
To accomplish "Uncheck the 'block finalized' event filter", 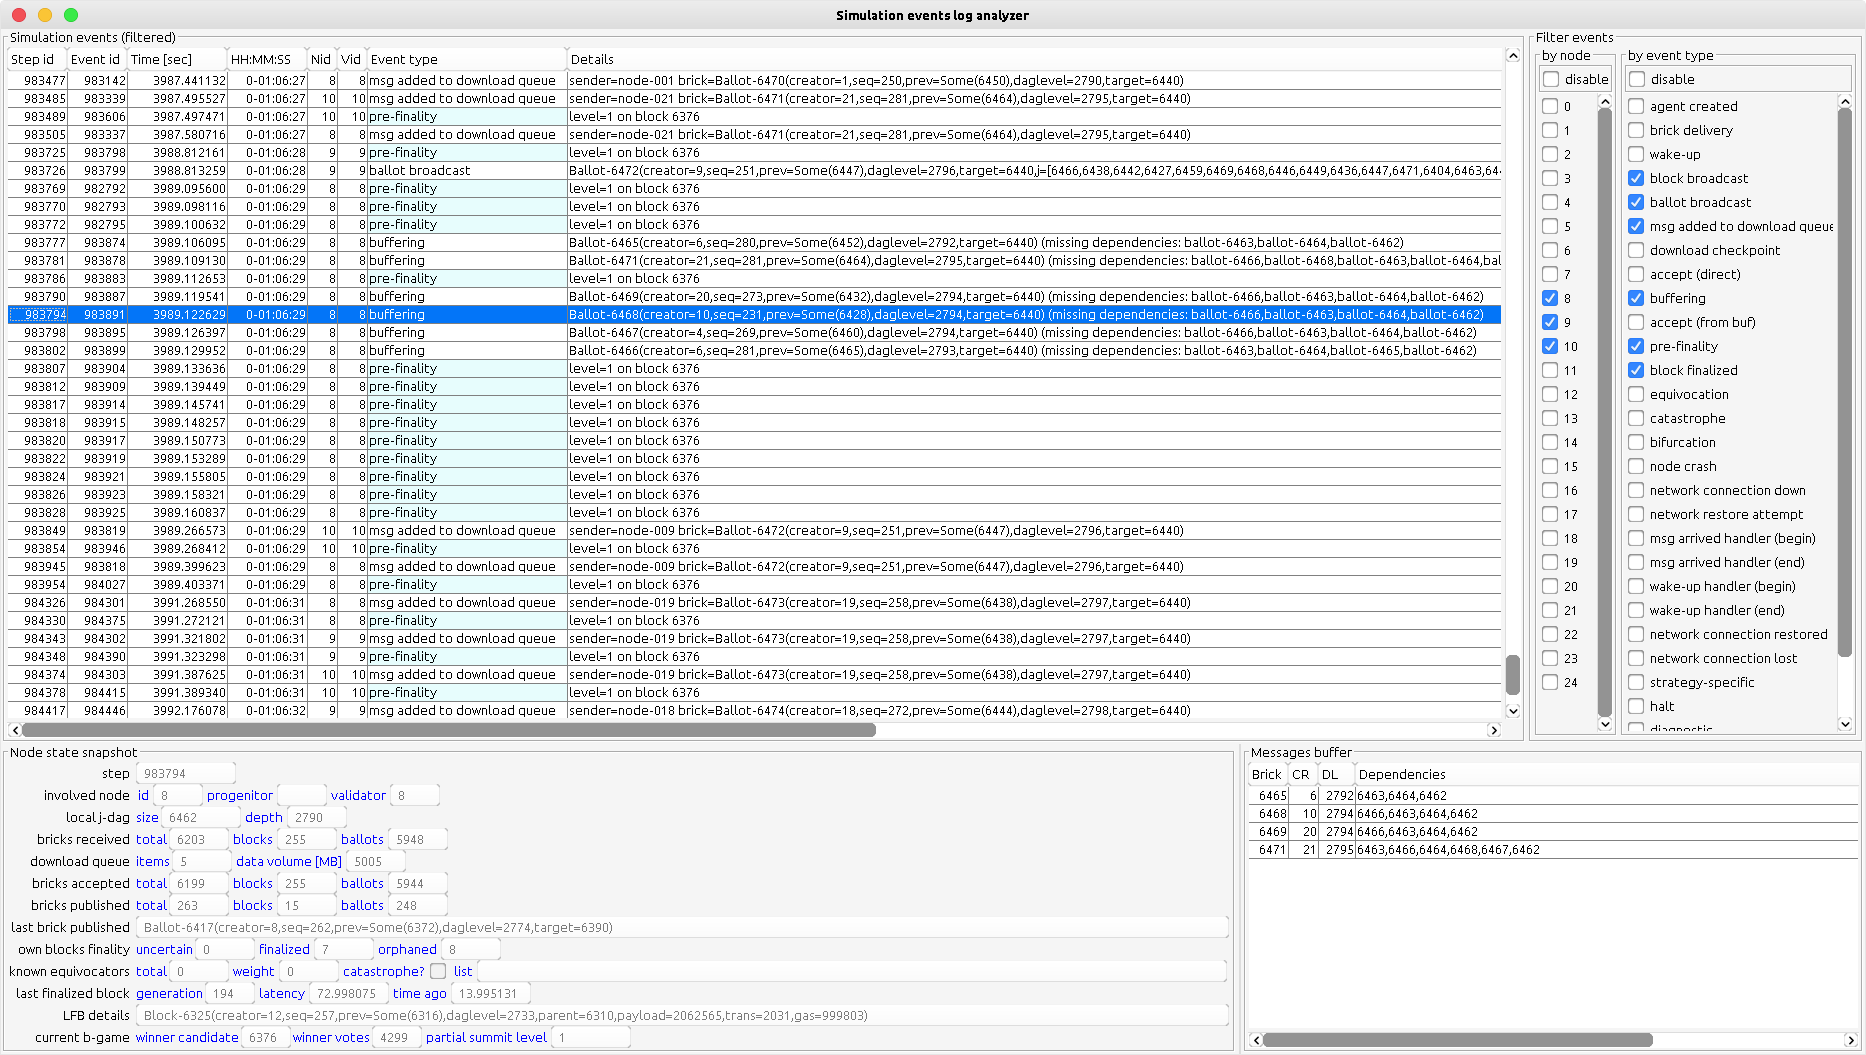I will [x=1636, y=370].
